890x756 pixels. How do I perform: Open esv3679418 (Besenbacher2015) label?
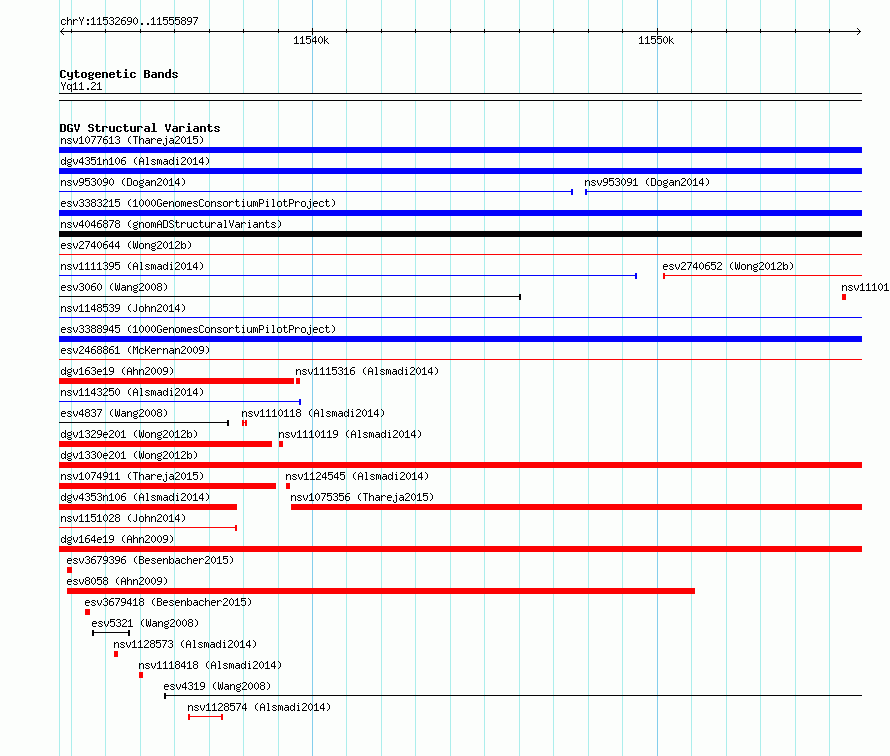tap(169, 602)
